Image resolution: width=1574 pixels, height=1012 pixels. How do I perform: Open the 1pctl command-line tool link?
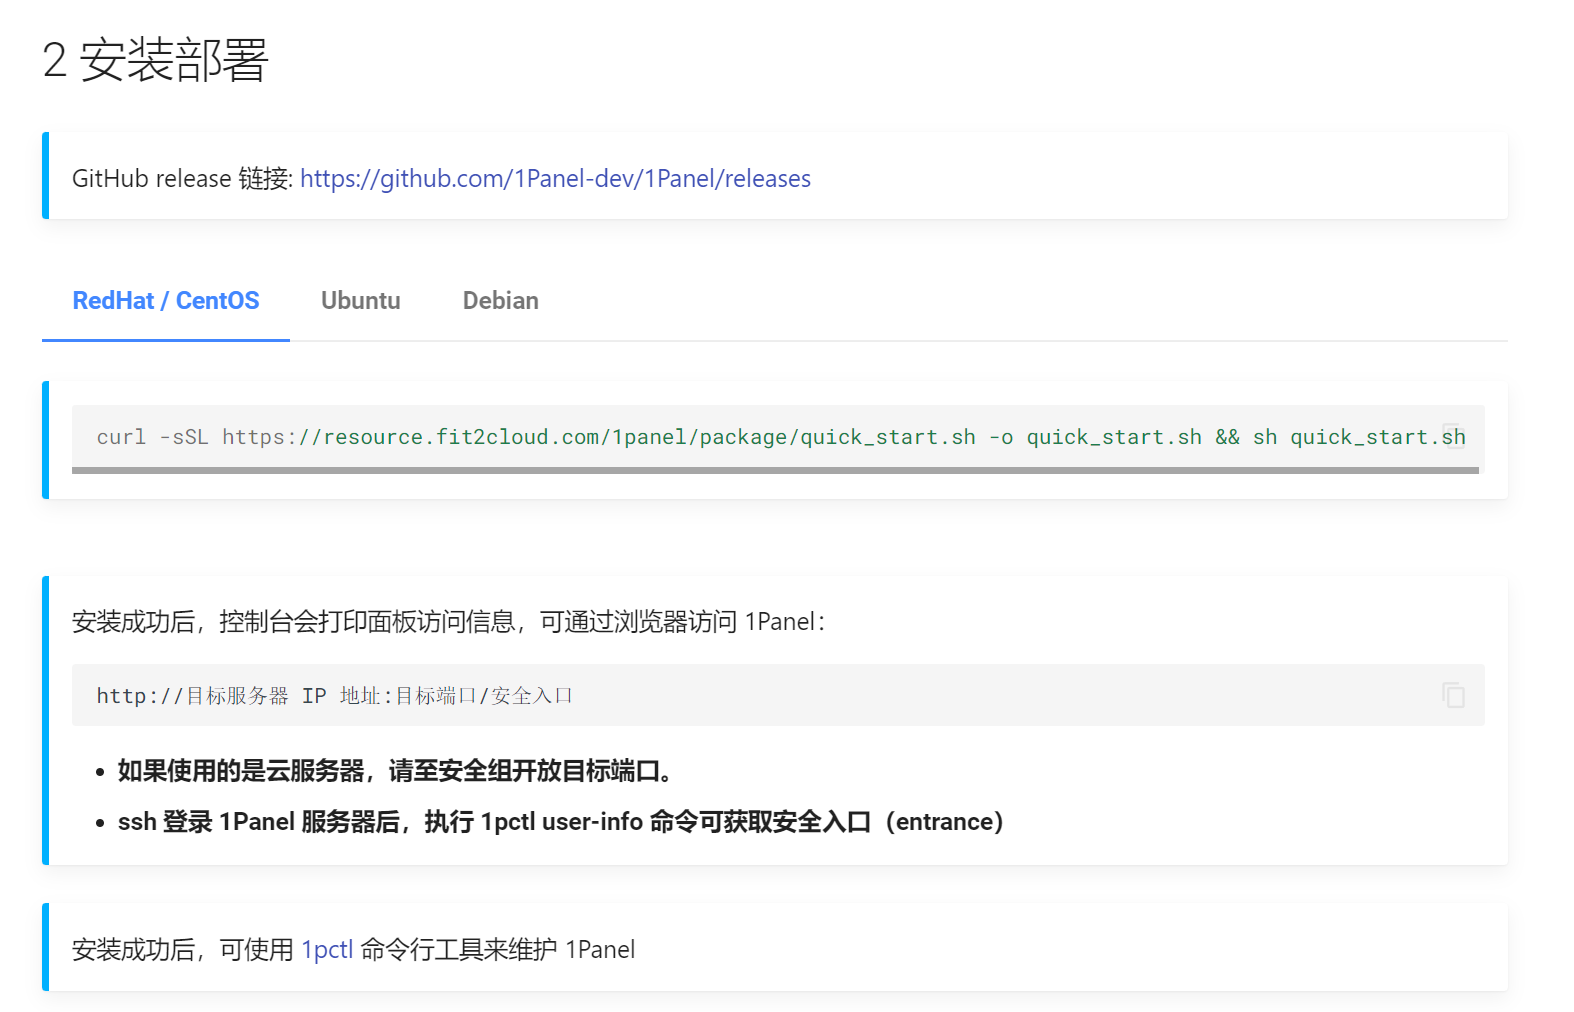coord(327,950)
